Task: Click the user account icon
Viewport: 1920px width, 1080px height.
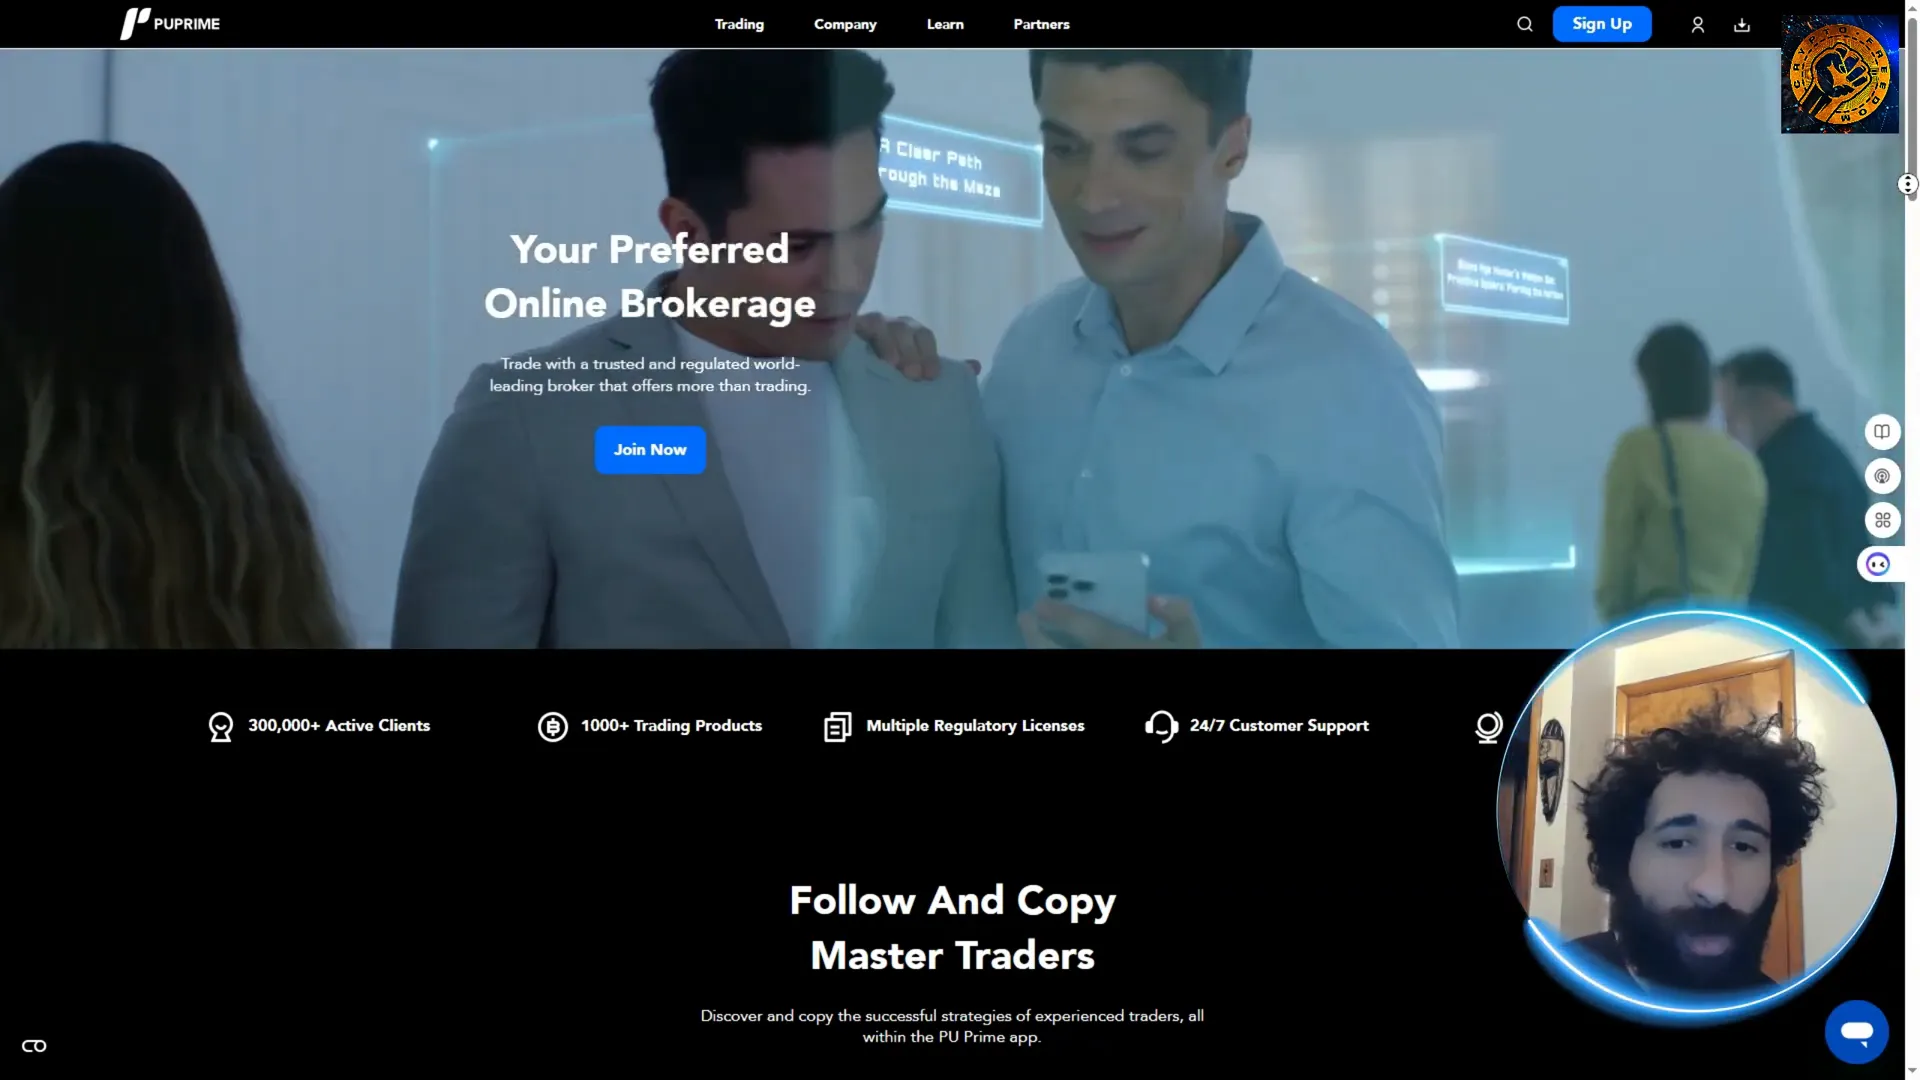Action: coord(1697,25)
